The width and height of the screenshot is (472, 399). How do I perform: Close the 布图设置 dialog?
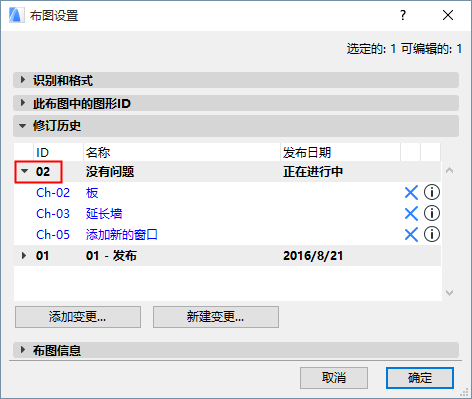pos(448,15)
